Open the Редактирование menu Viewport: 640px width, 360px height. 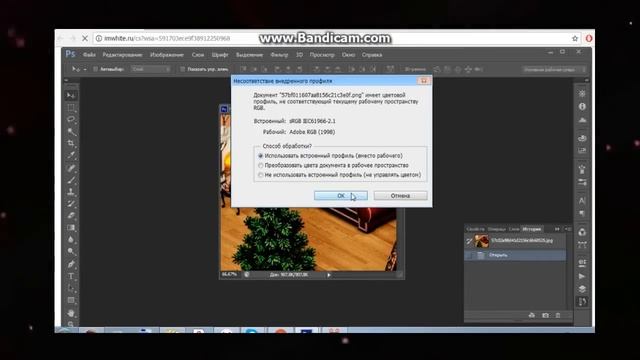[122, 55]
